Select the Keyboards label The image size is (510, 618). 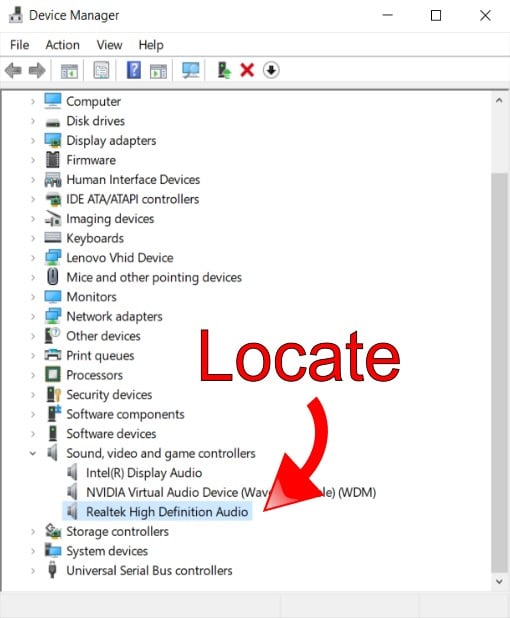pyautogui.click(x=95, y=238)
